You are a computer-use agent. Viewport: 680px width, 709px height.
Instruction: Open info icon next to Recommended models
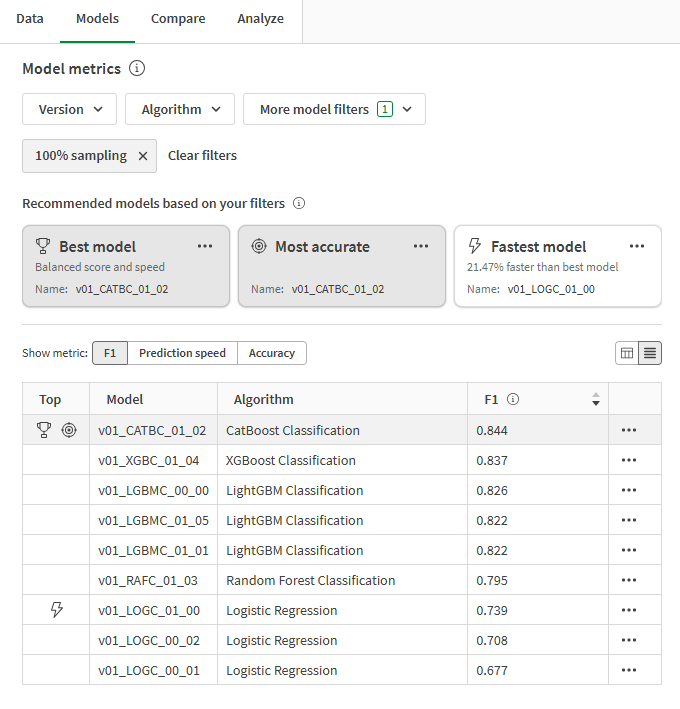[298, 204]
